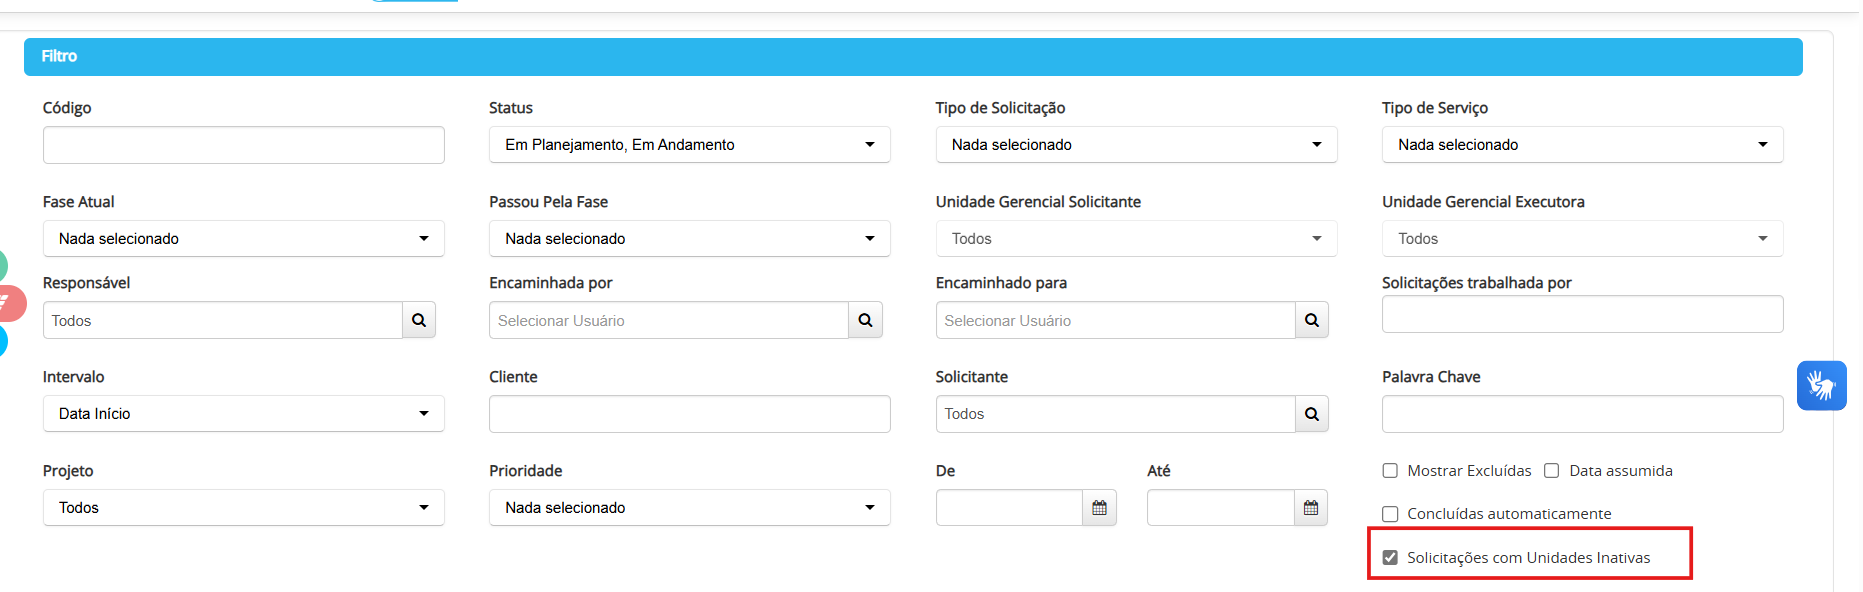This screenshot has width=1863, height=592.
Task: Click into the Palavra Chave field
Action: click(1583, 414)
